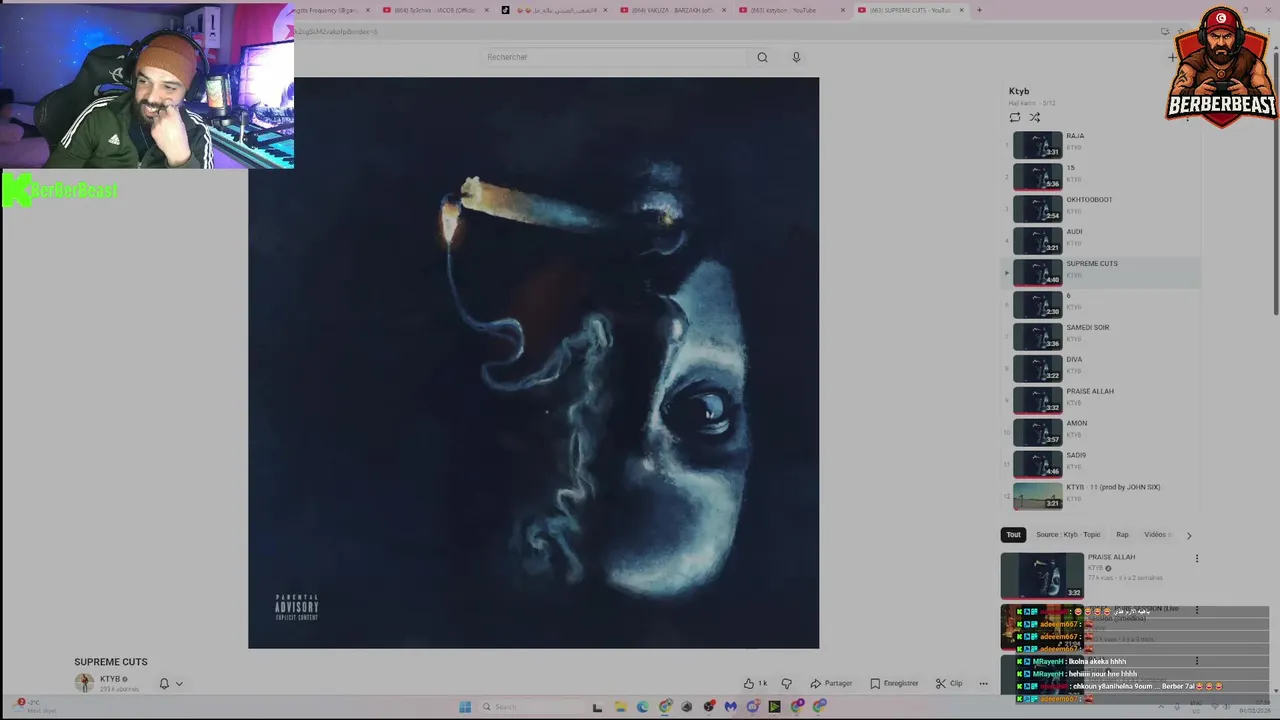
Task: Play SAMEDI SOIR from the playlist
Action: [1100, 337]
